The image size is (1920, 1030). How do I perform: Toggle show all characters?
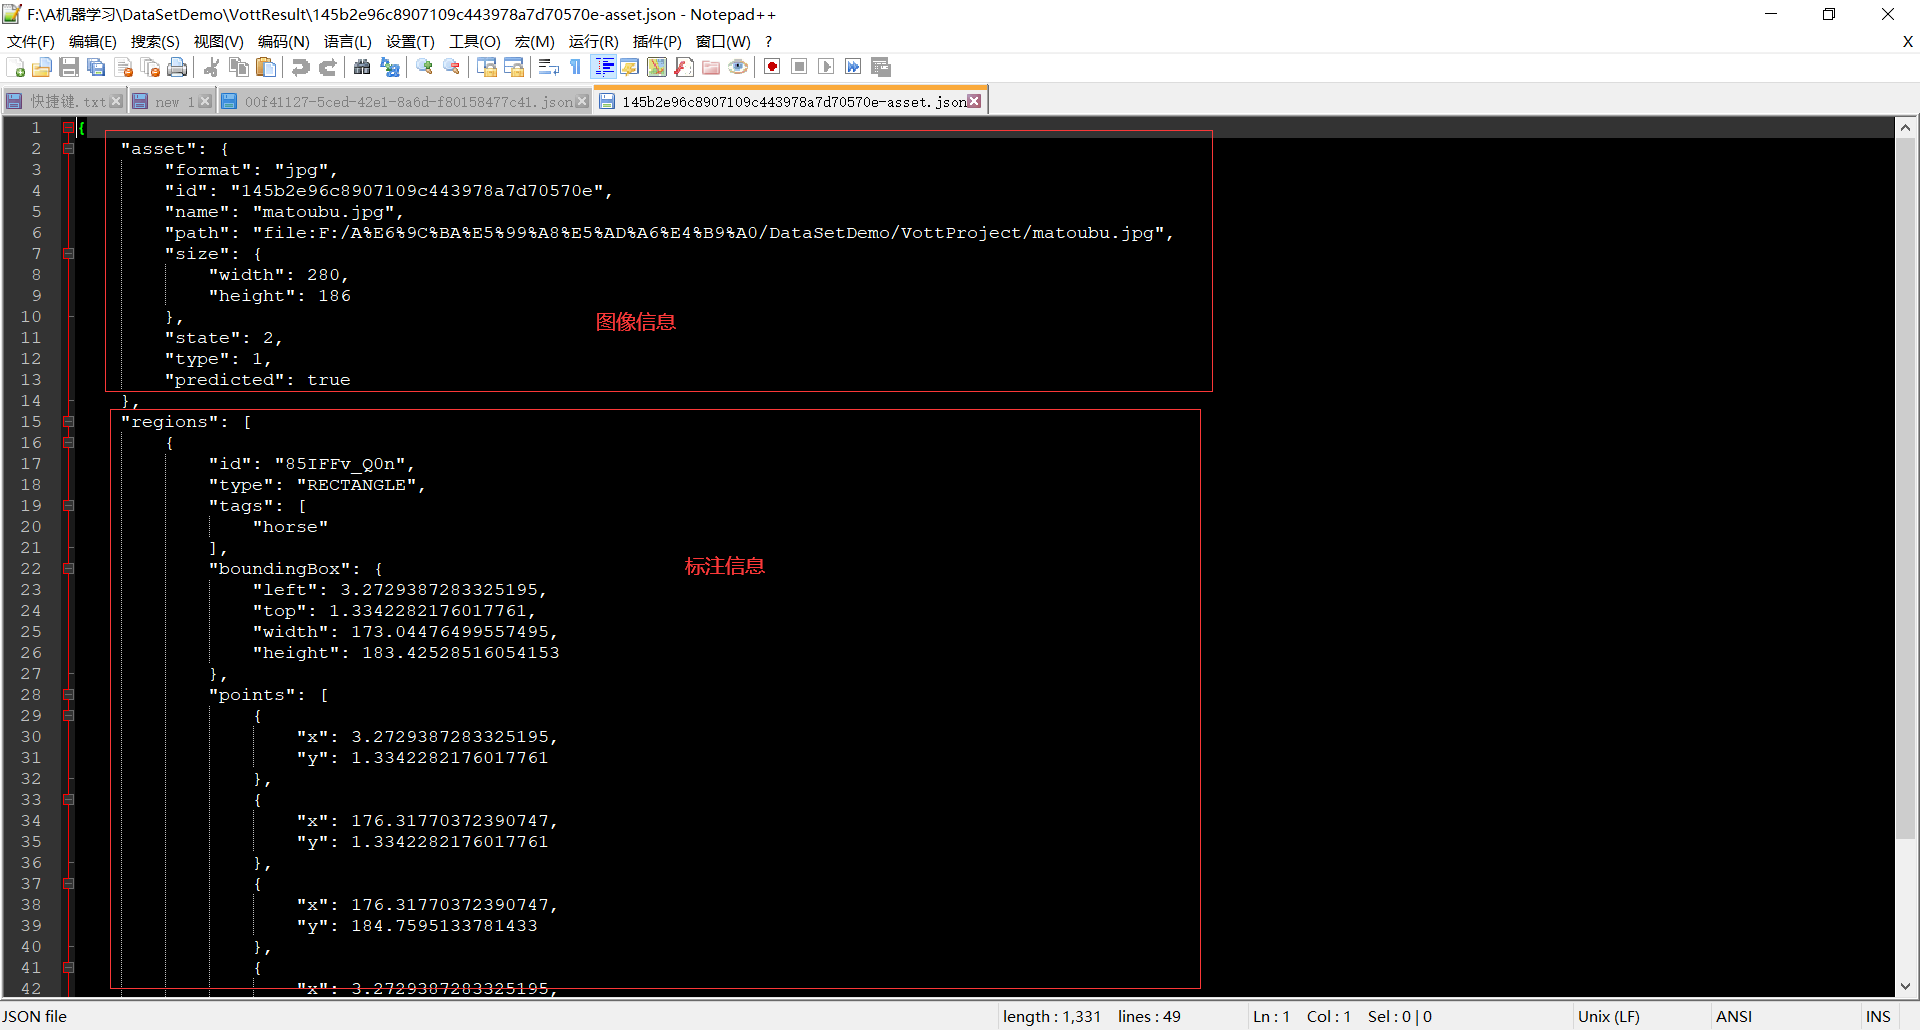click(x=576, y=67)
